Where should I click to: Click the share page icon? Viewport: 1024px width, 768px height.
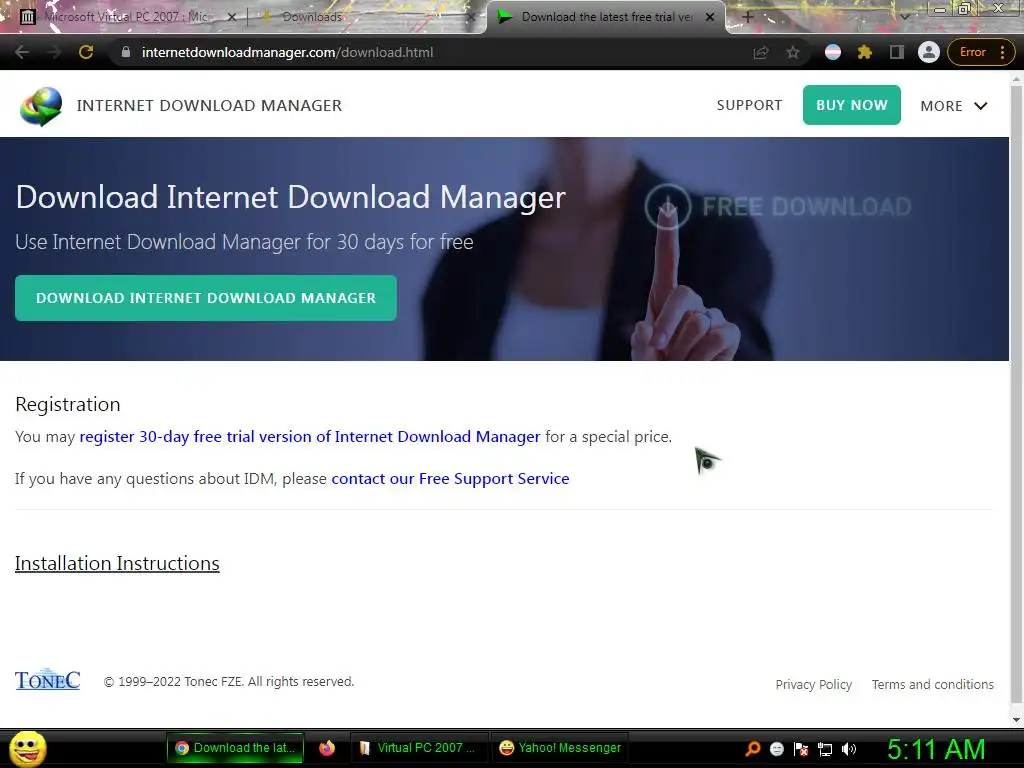click(x=761, y=52)
